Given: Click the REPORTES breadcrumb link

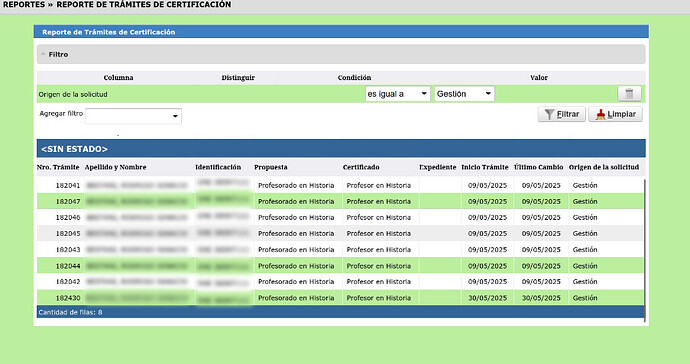Looking at the screenshot, I should pyautogui.click(x=24, y=4).
